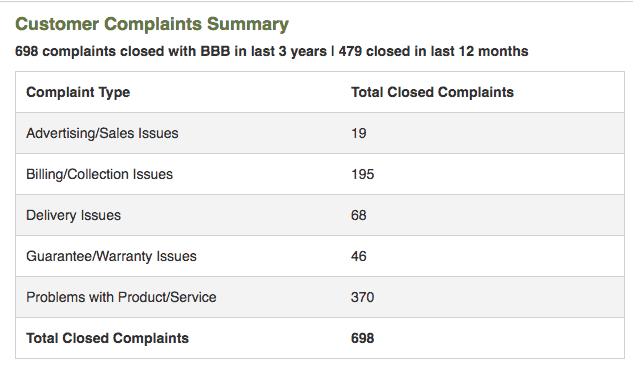This screenshot has width=633, height=366.
Task: Click the '479 closed in last 12 months' text
Action: [x=433, y=52]
